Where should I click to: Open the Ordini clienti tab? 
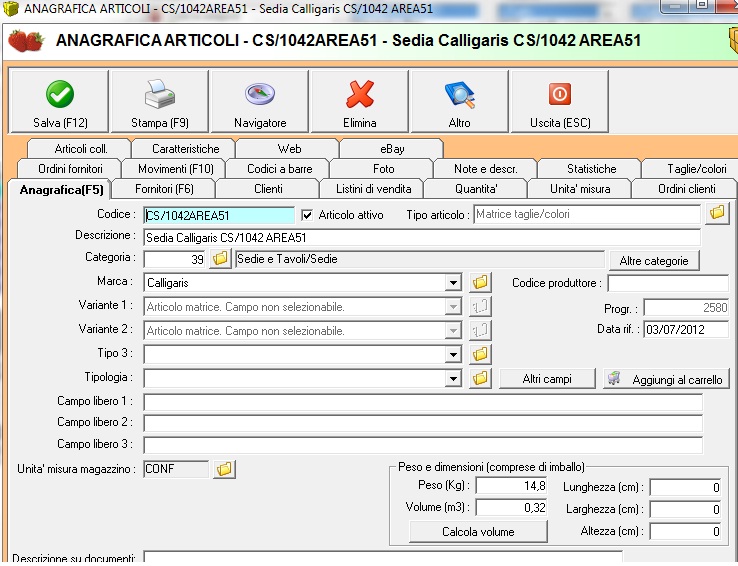click(x=686, y=189)
